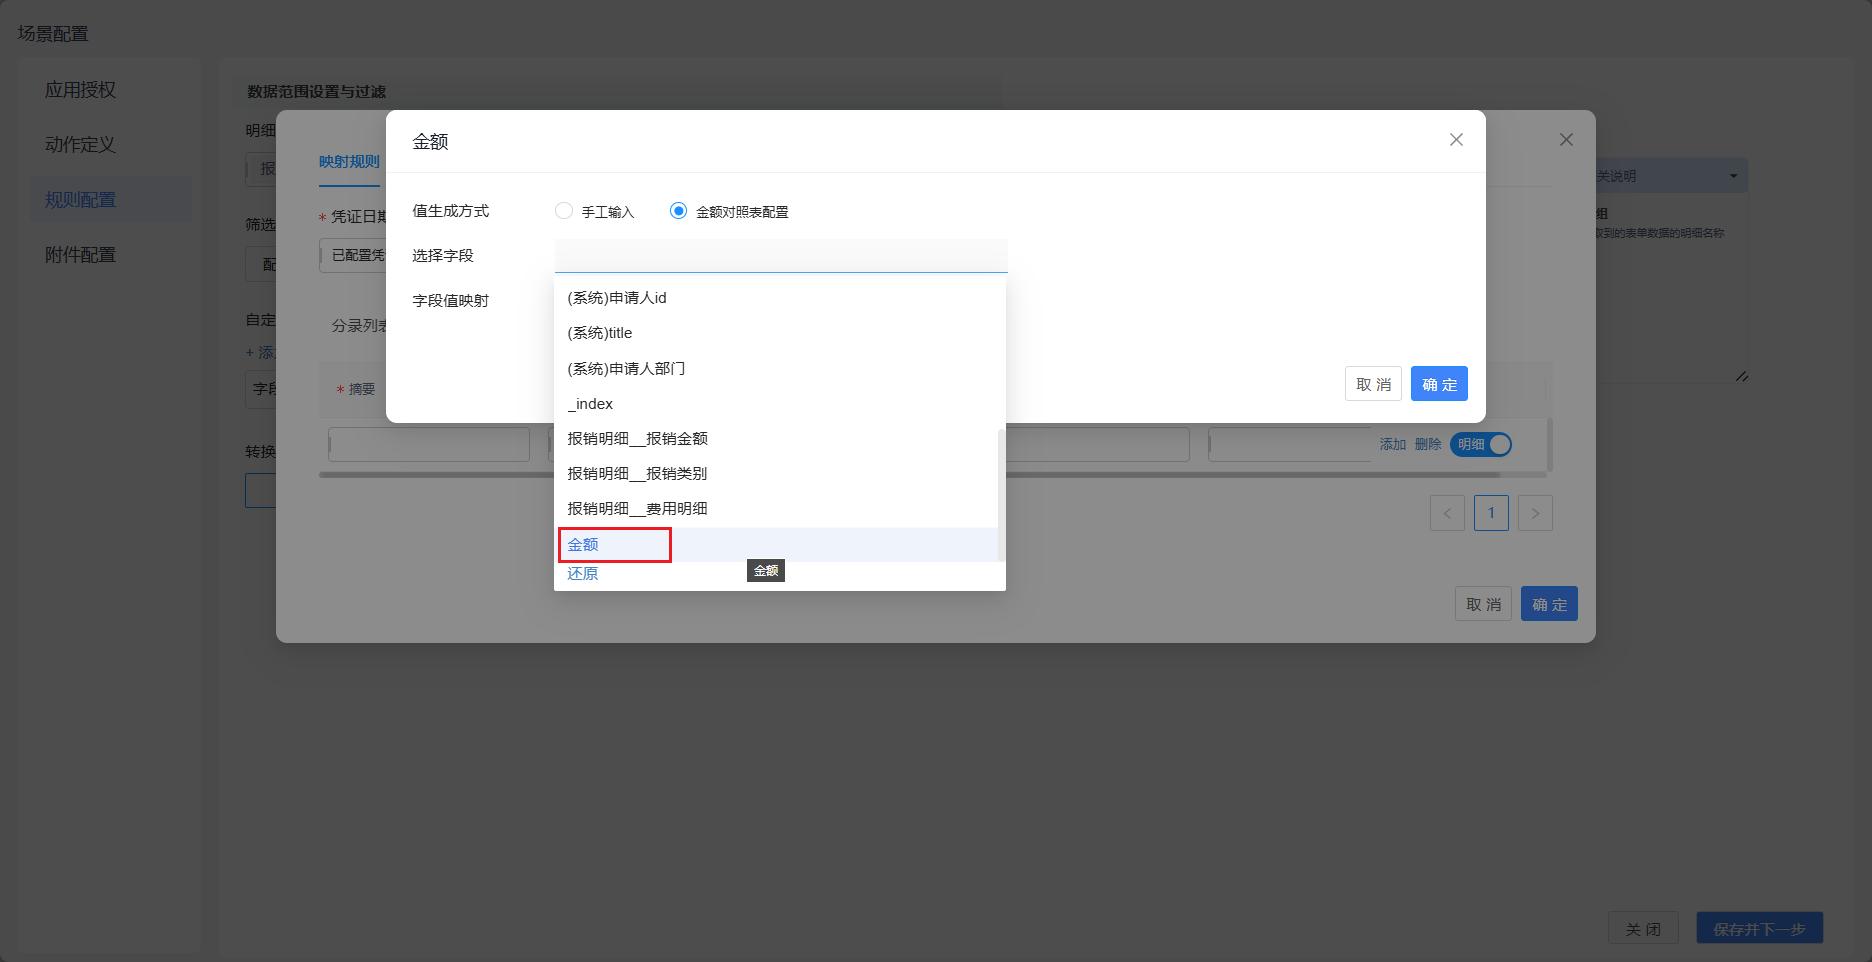Viewport: 1872px width, 962px height.
Task: Choose (系统)申请人部门 option
Action: pyautogui.click(x=776, y=368)
